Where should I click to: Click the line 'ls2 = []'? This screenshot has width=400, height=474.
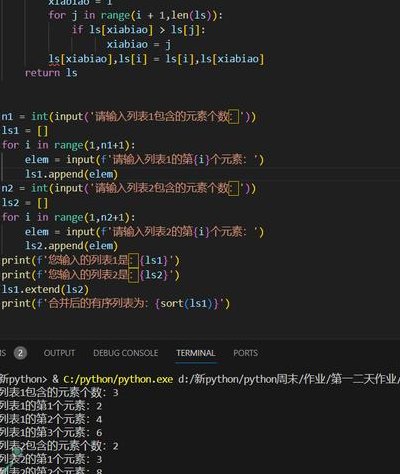click(x=25, y=203)
